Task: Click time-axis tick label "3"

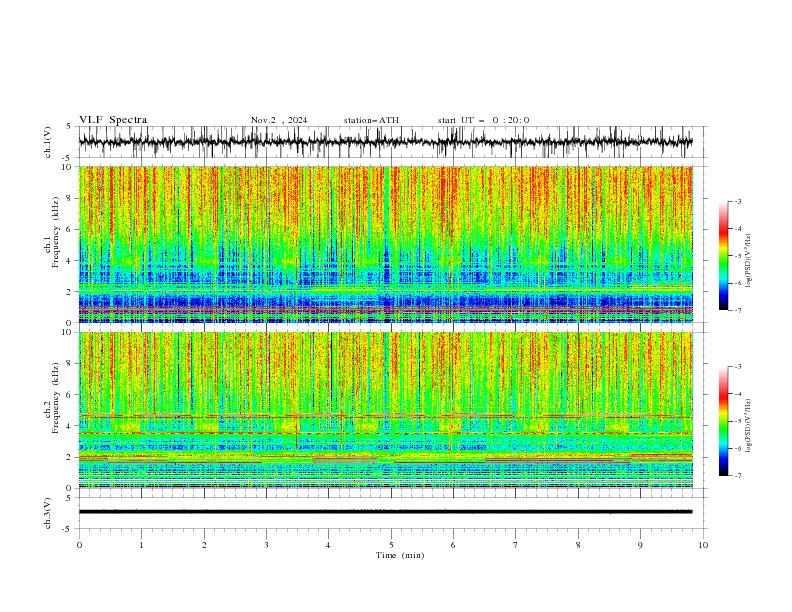Action: (x=266, y=545)
